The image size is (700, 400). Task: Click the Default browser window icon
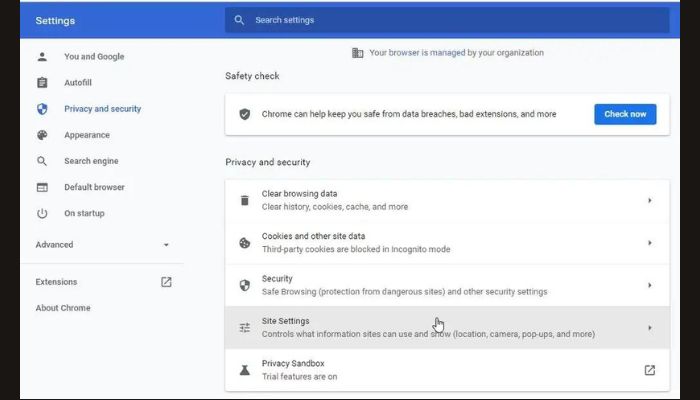coord(42,188)
